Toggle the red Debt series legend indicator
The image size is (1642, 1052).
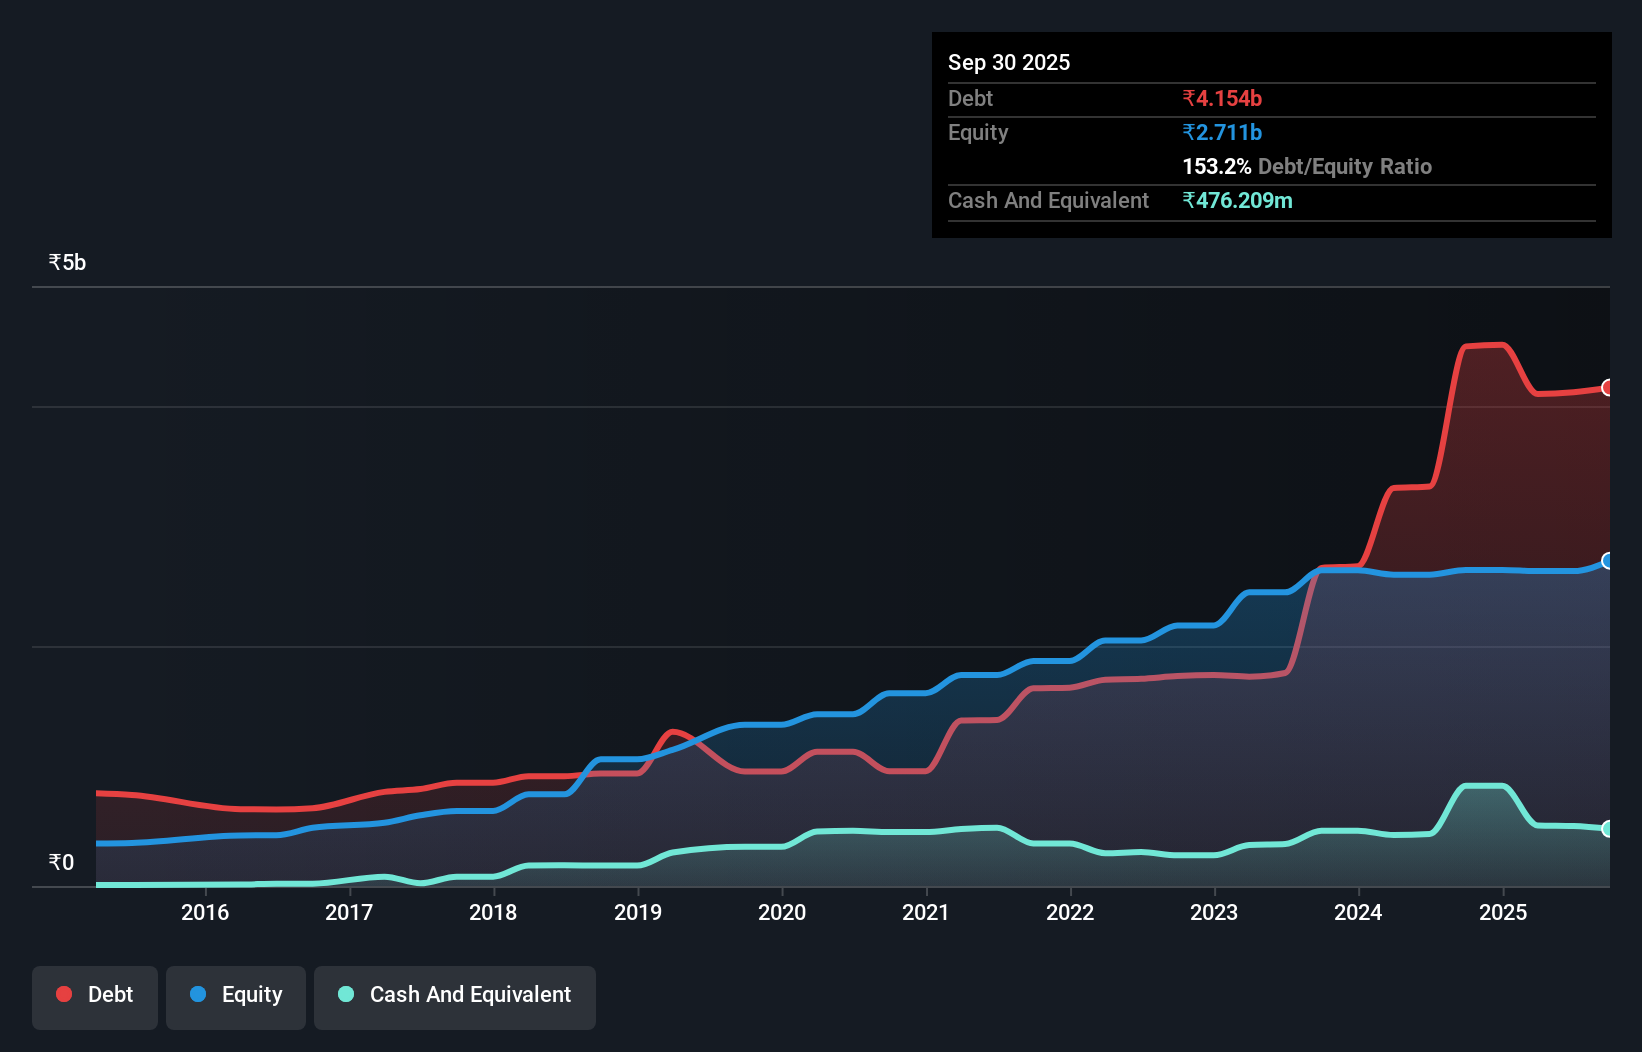(63, 994)
